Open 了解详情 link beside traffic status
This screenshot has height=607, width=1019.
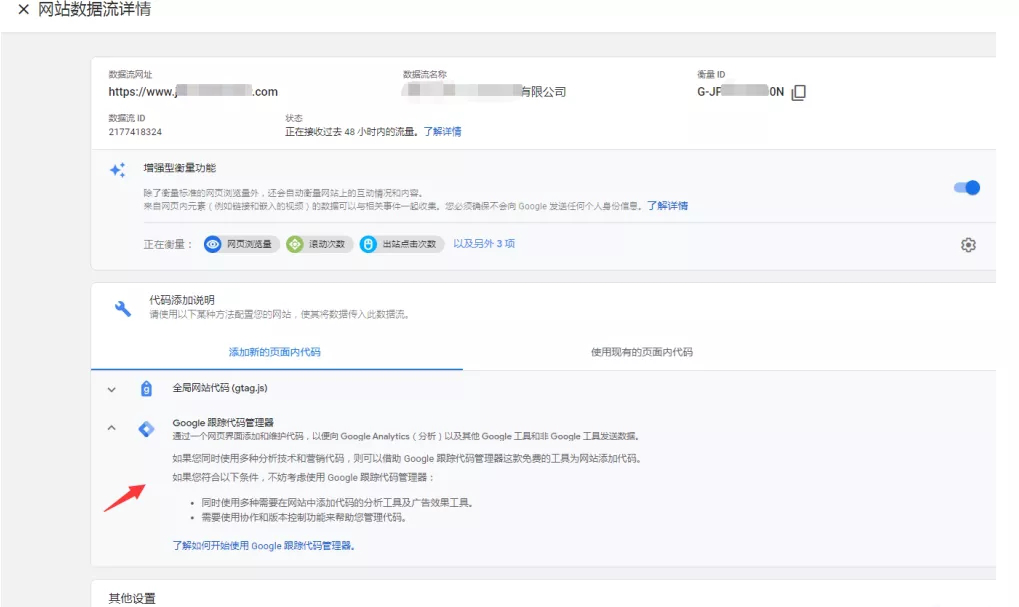click(442, 132)
